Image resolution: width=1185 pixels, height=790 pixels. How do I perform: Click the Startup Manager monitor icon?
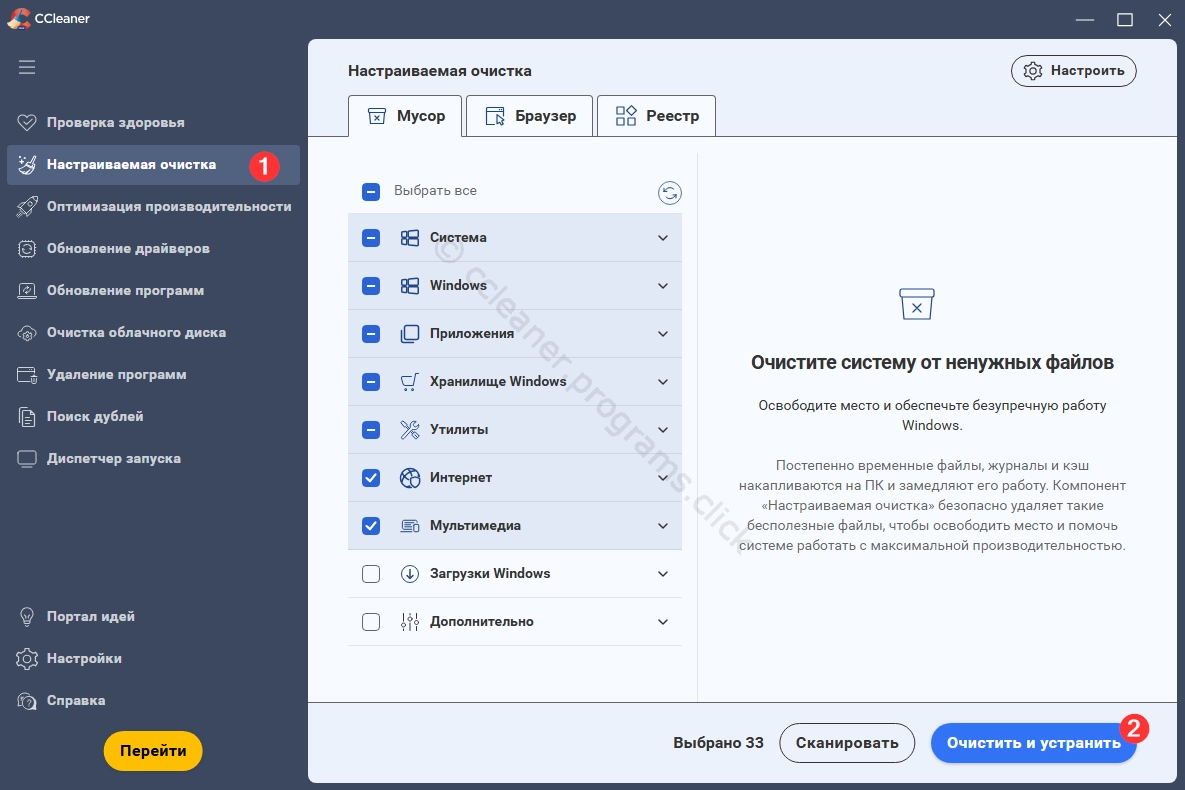27,459
